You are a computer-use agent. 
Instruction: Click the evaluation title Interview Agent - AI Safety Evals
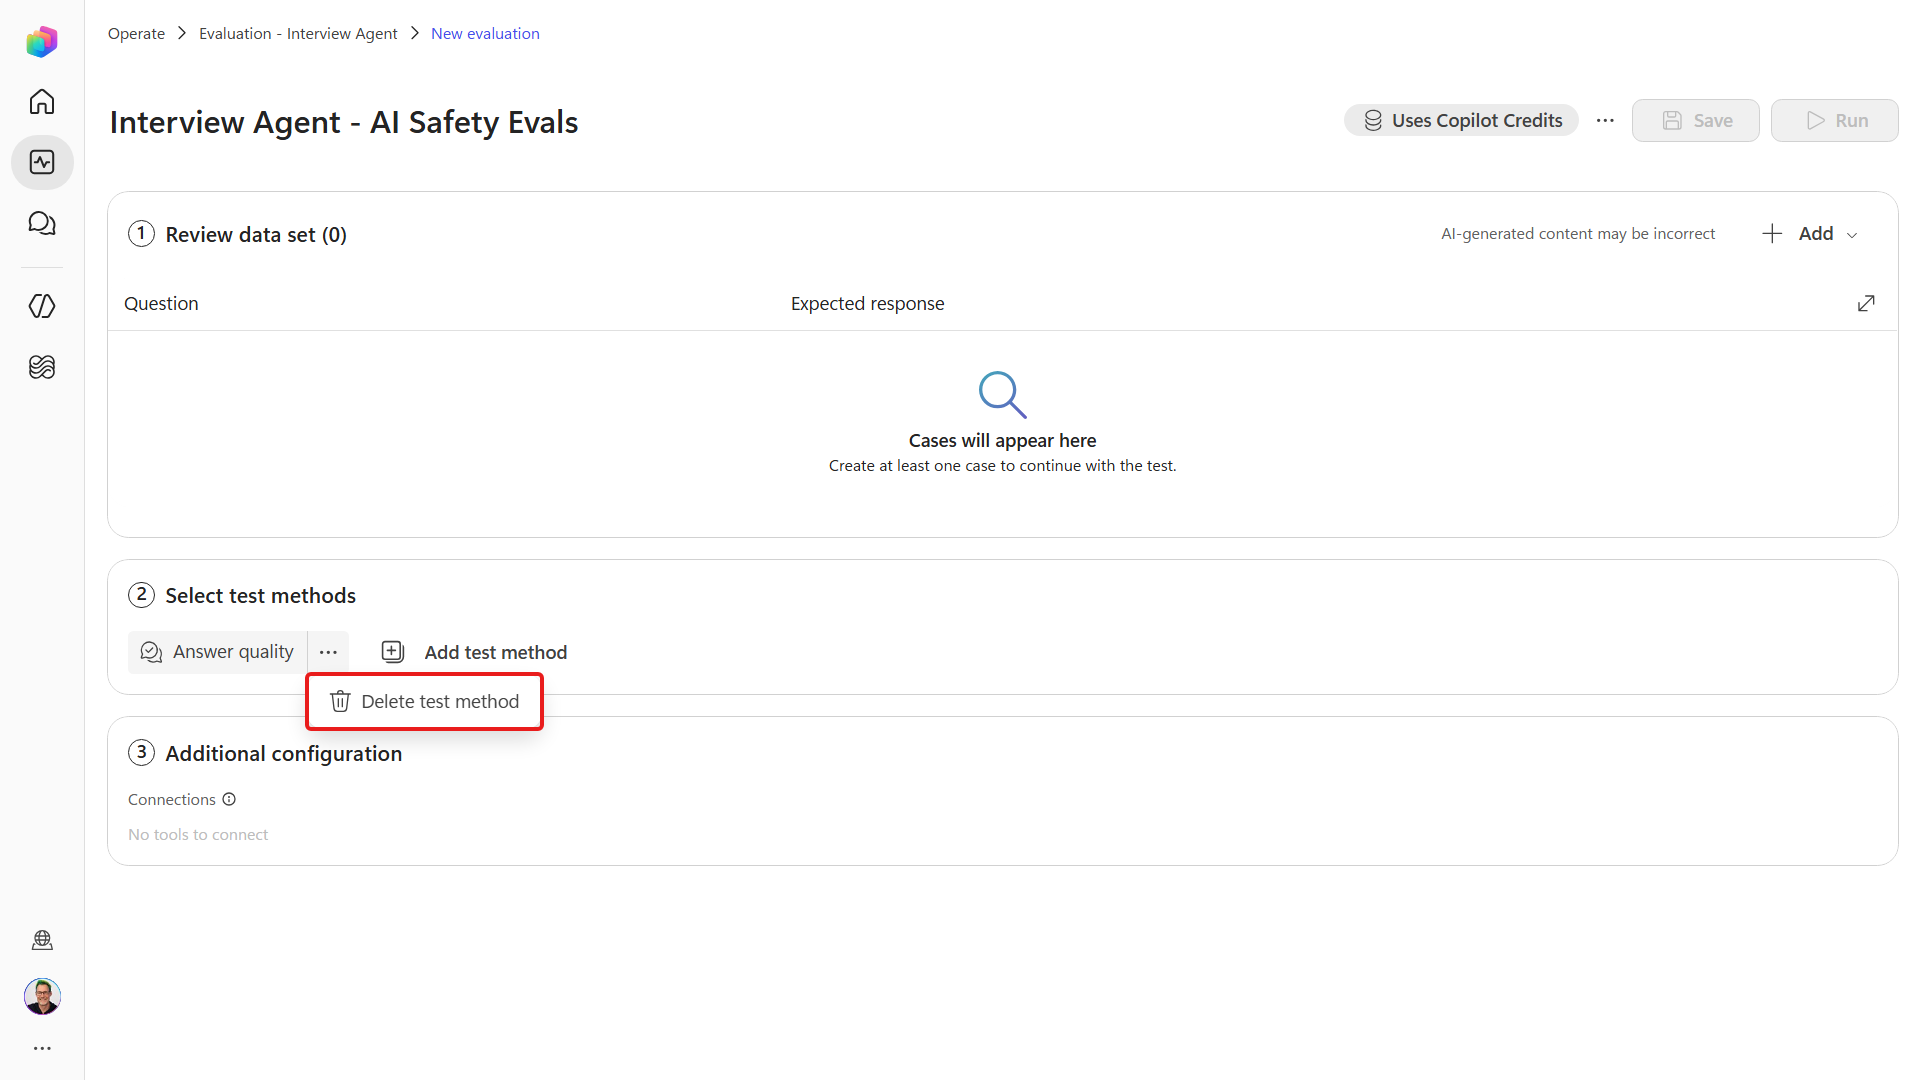pyautogui.click(x=344, y=122)
